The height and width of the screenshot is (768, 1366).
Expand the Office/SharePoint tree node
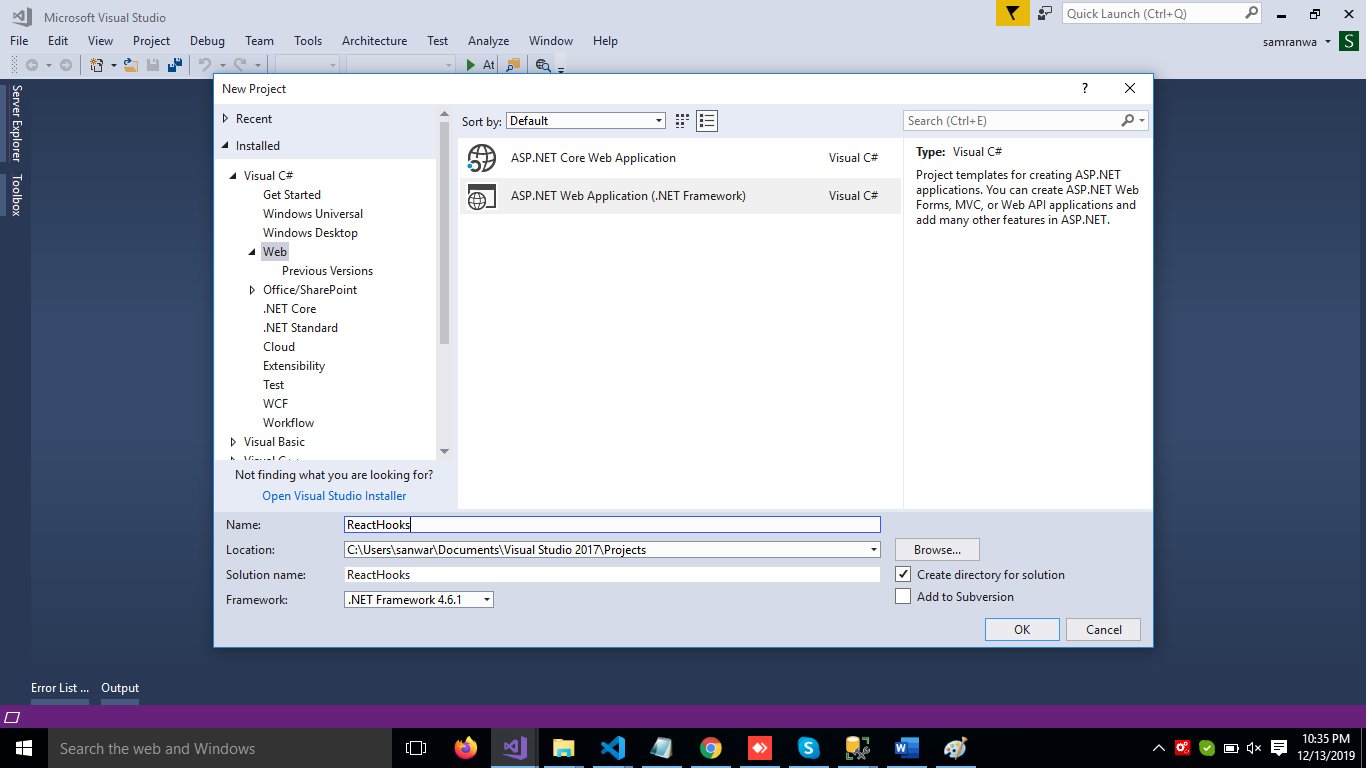pos(253,290)
